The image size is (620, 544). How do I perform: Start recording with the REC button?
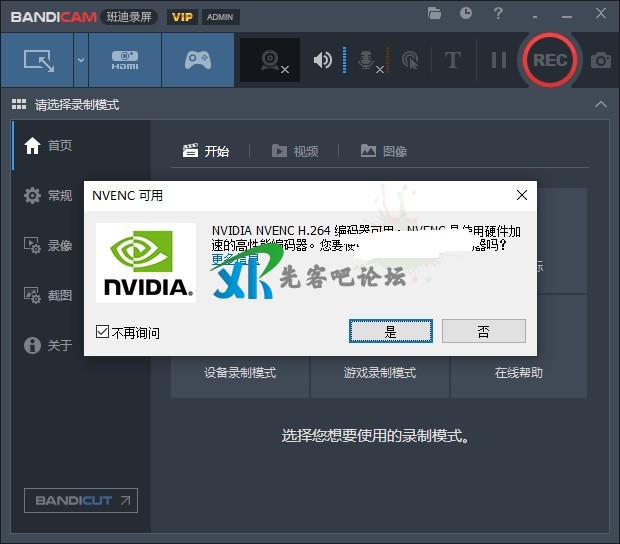tap(549, 60)
